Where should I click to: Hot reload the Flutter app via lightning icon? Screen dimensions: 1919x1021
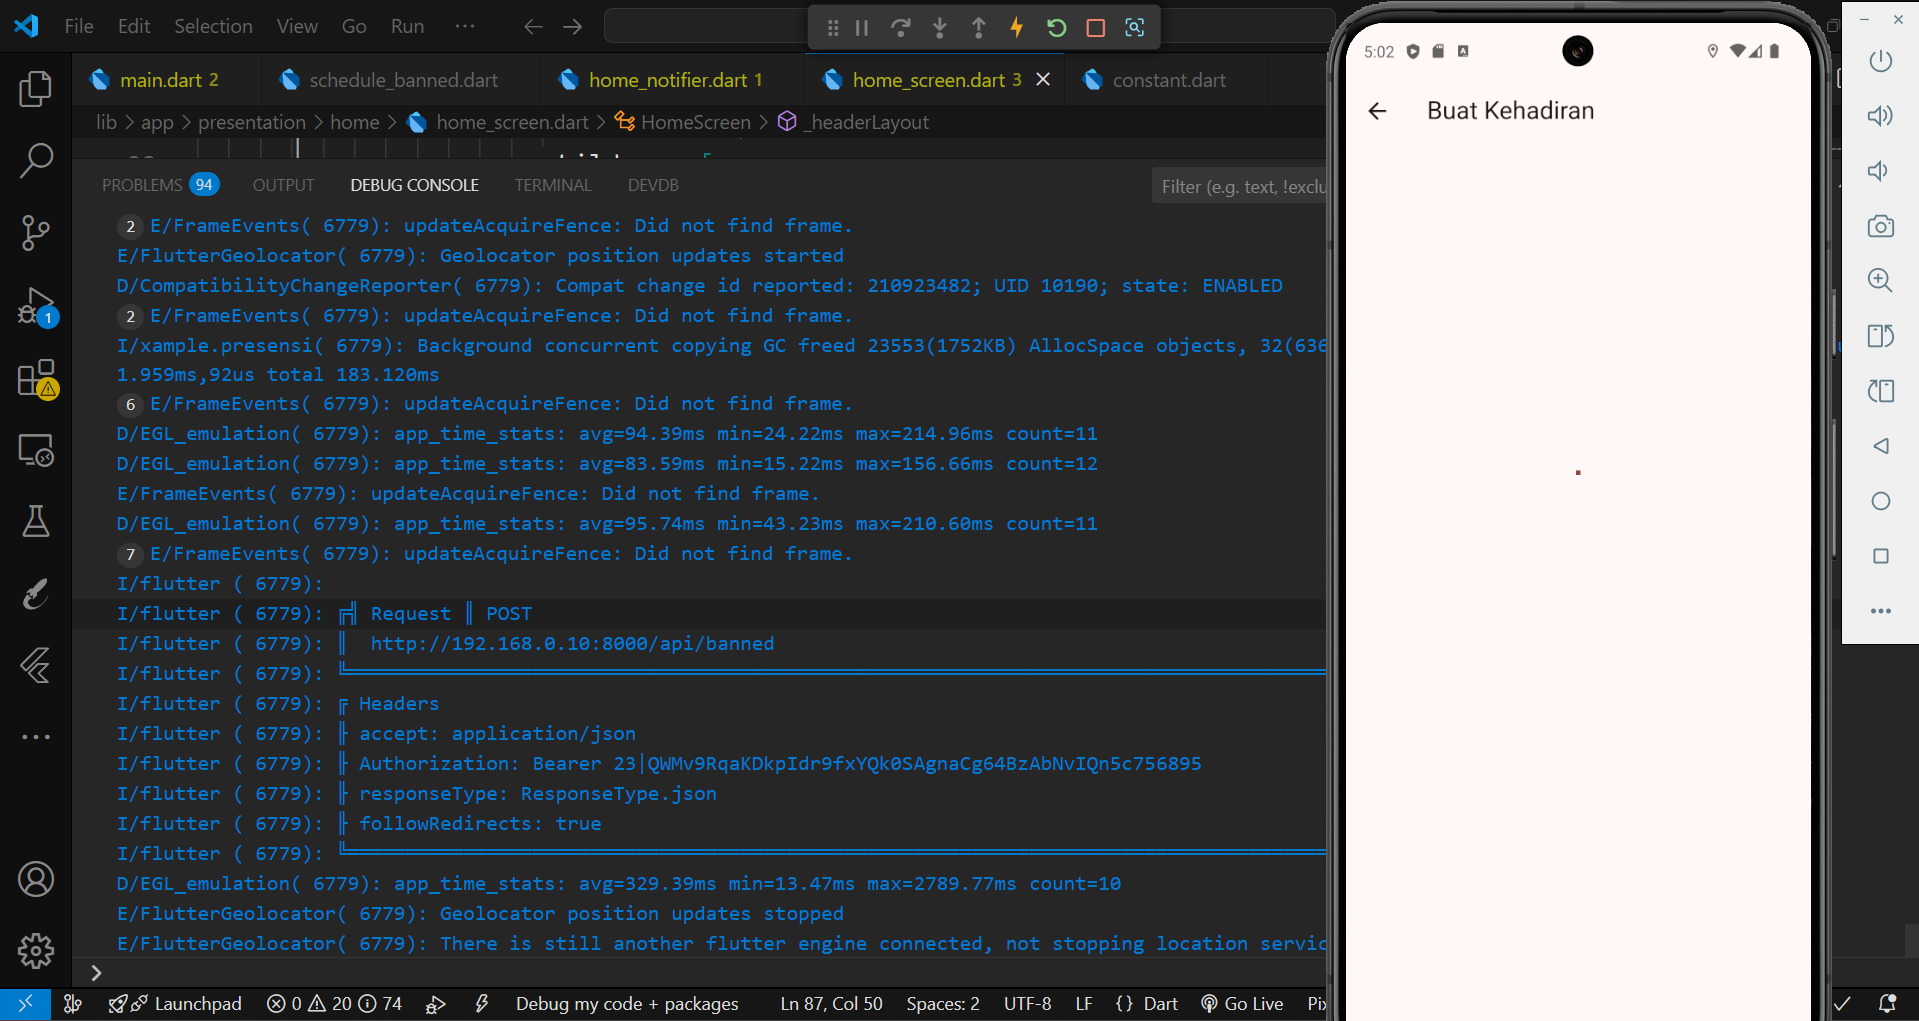[x=1016, y=27]
